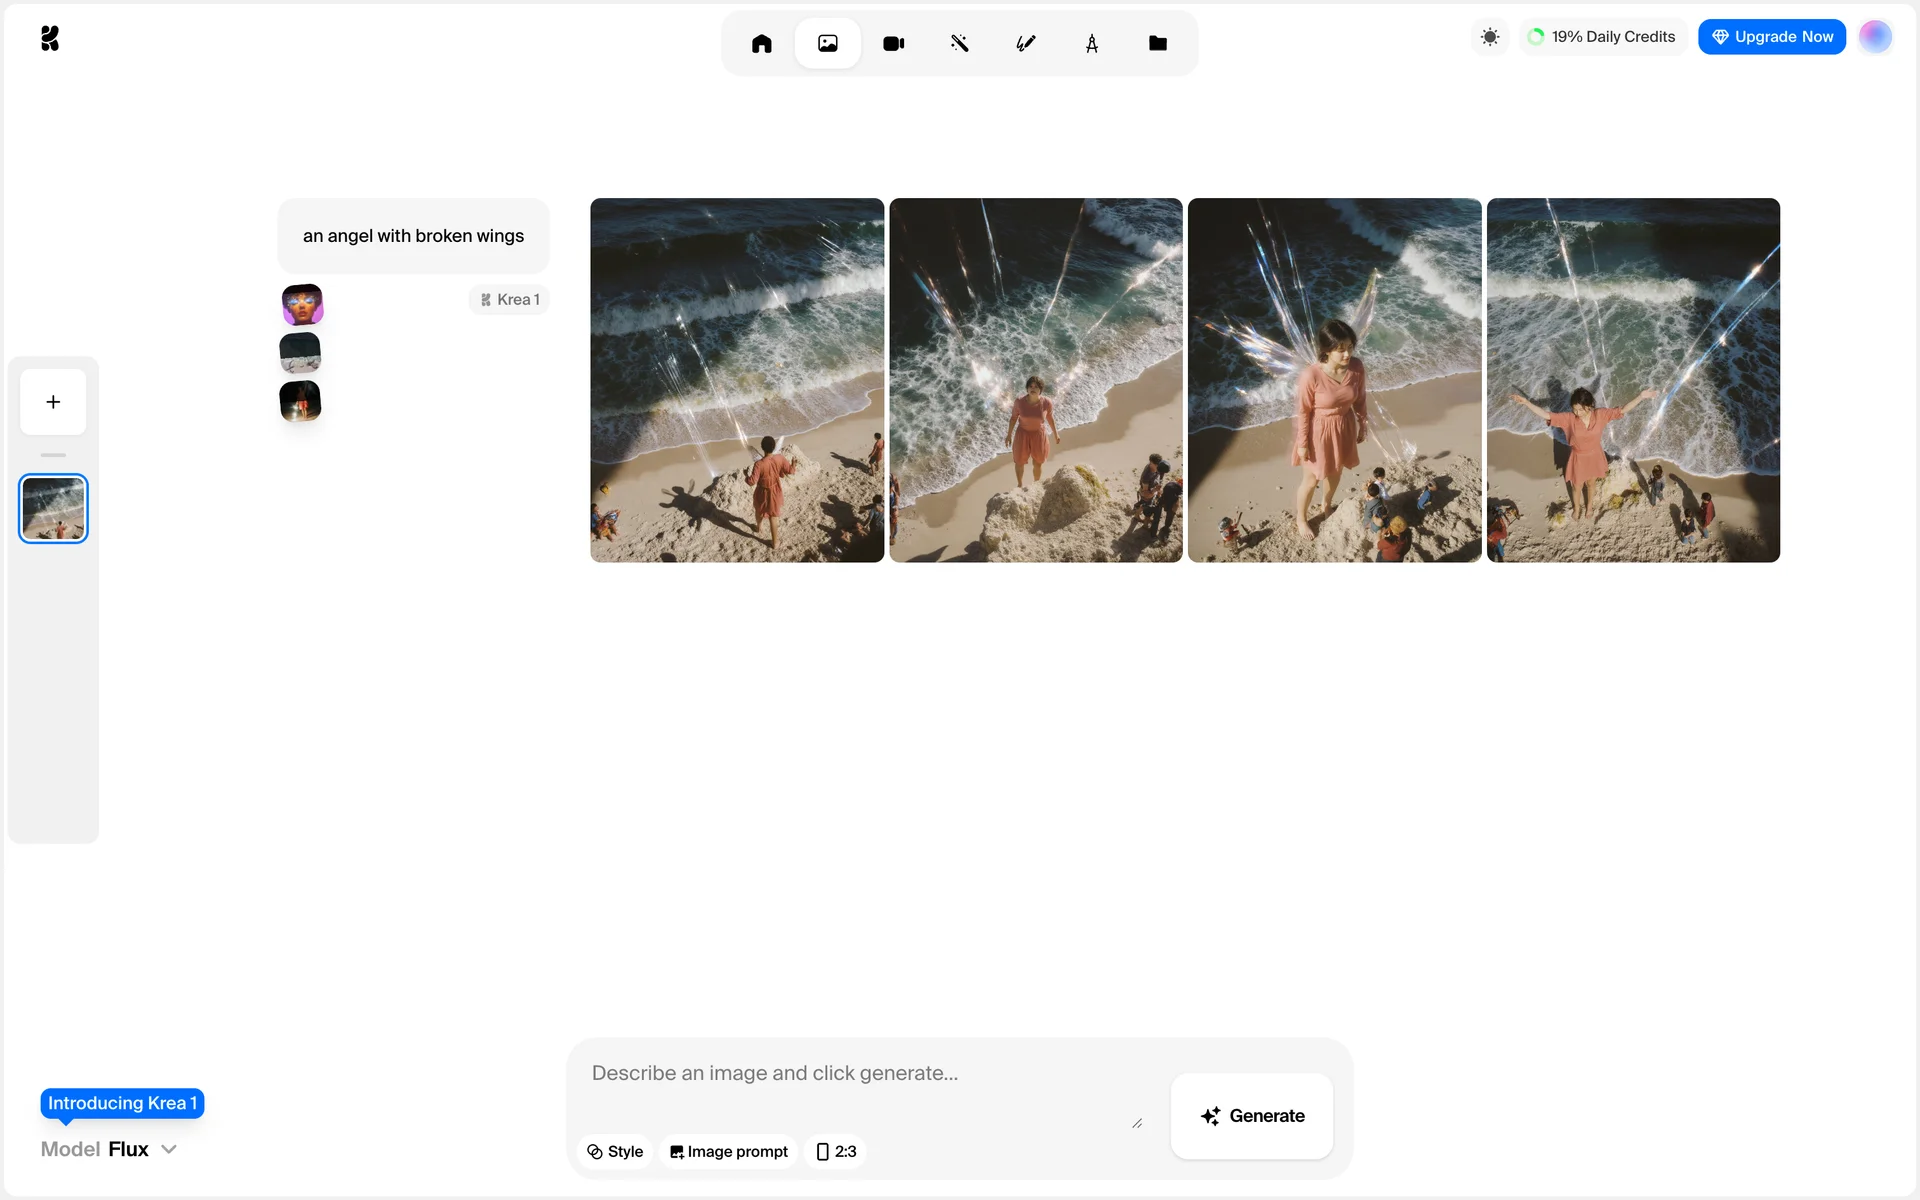The height and width of the screenshot is (1200, 1920).
Task: Click the Krea logo in top-left
Action: pos(50,38)
